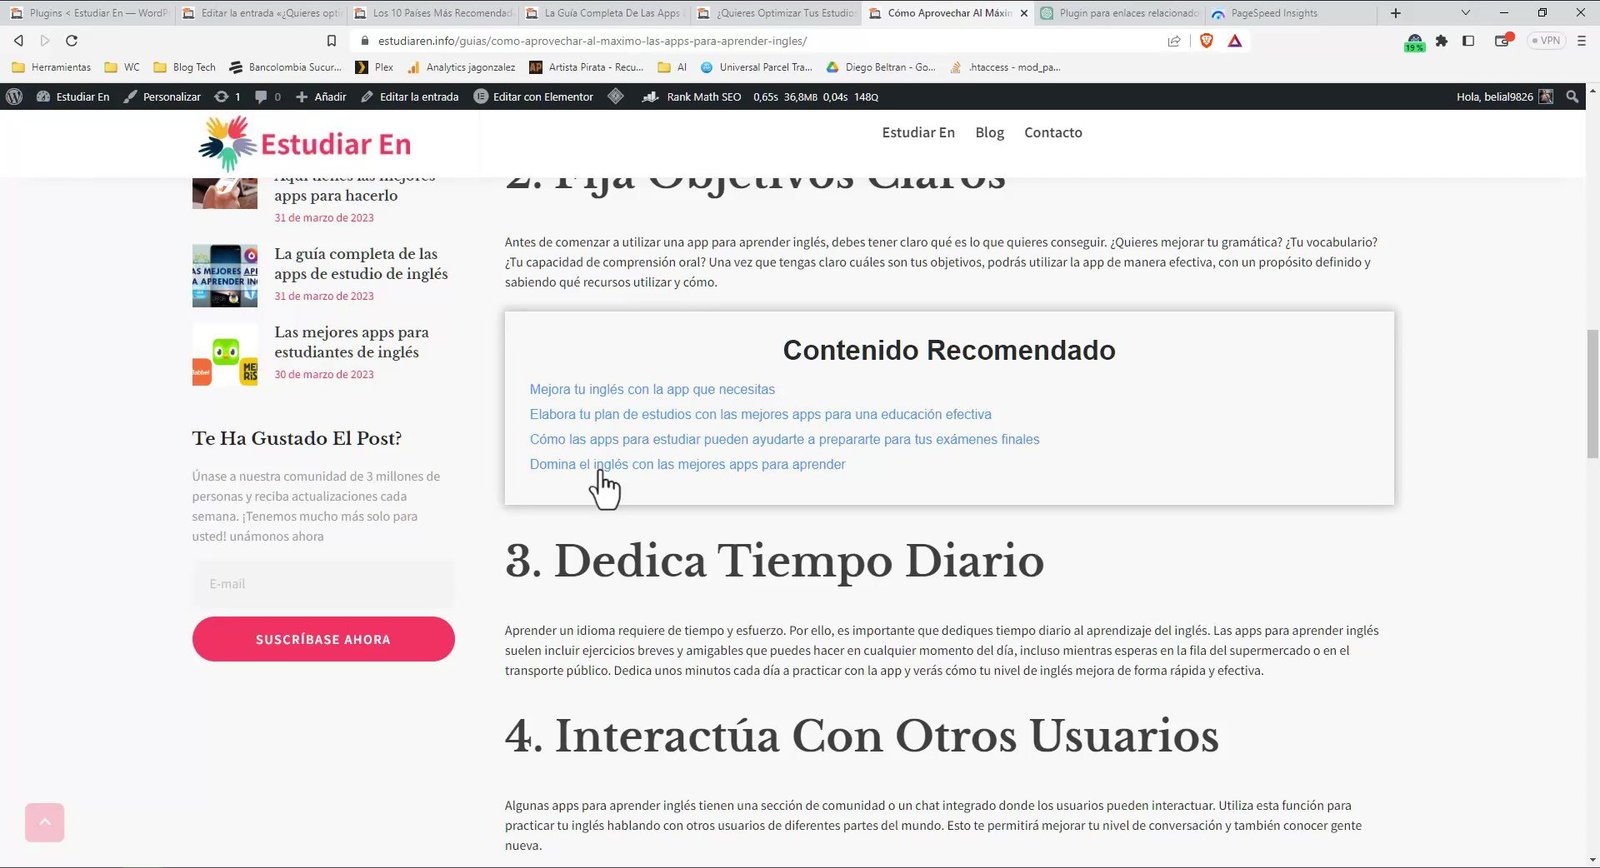Switch to 'Editar la entrada' tab

click(260, 13)
